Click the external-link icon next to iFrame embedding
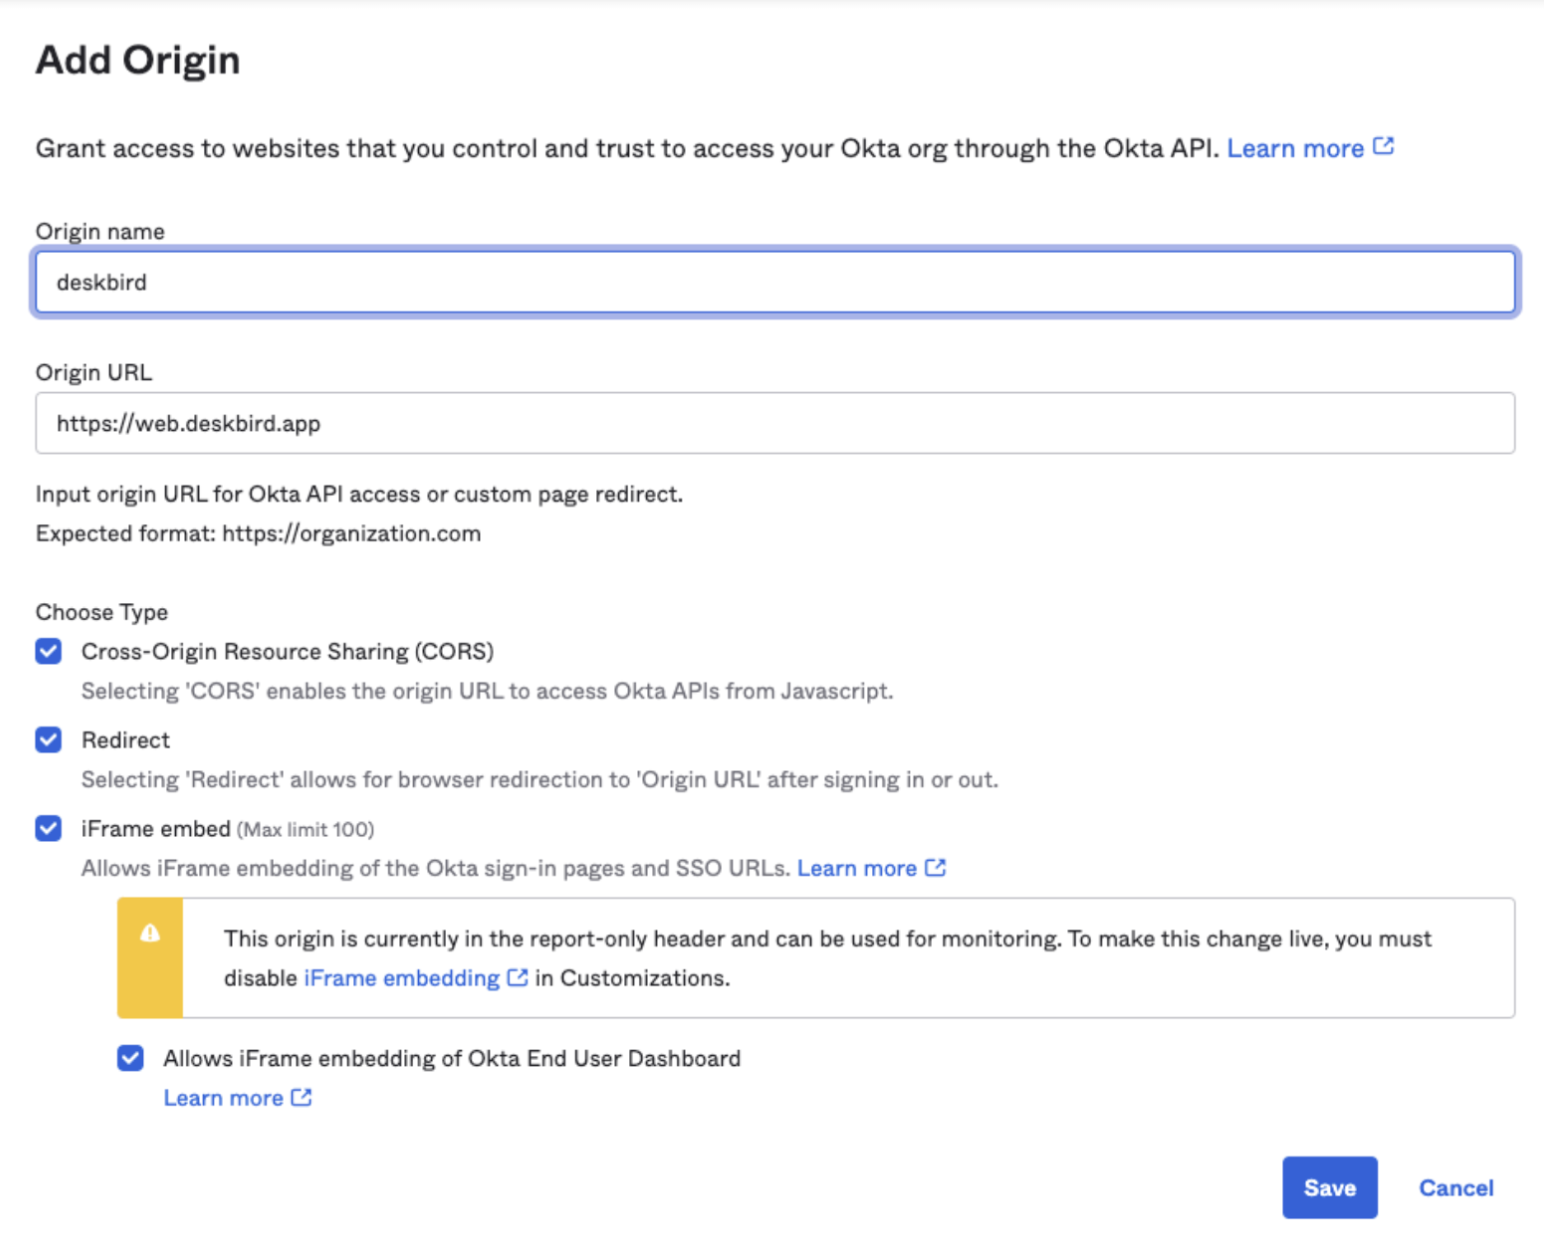This screenshot has height=1256, width=1544. pos(517,977)
